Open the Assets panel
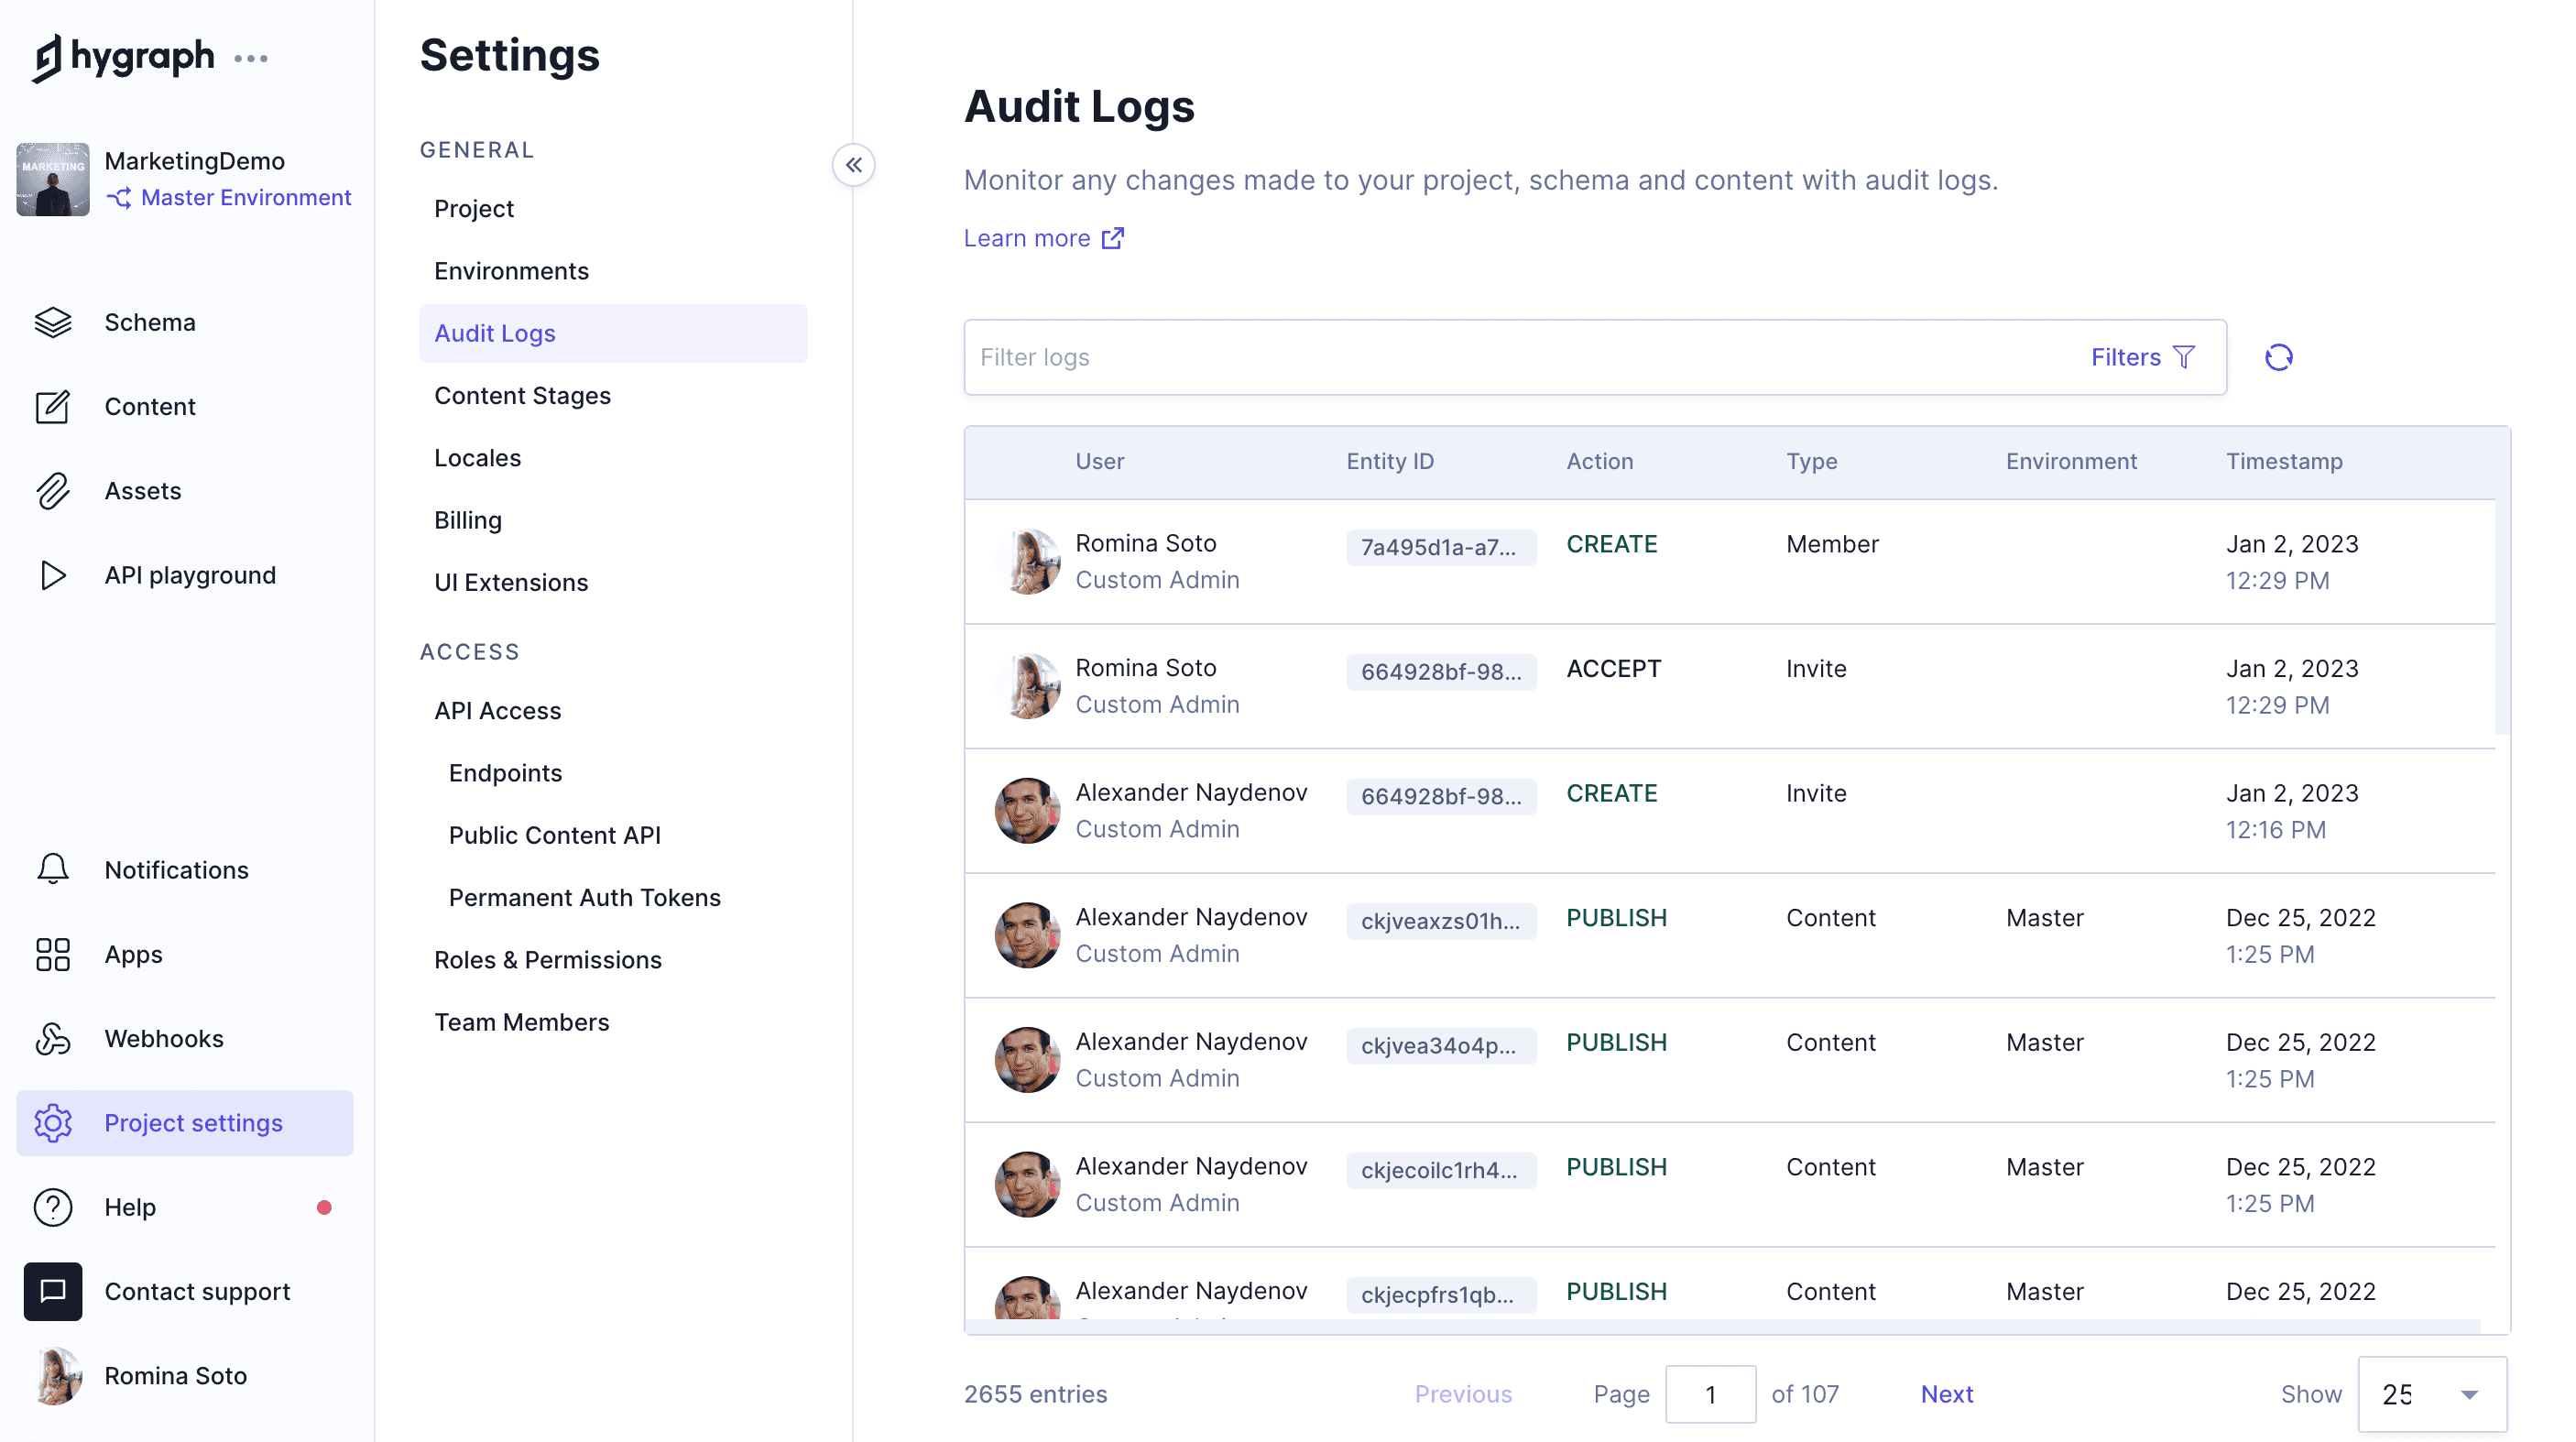 pos(142,490)
